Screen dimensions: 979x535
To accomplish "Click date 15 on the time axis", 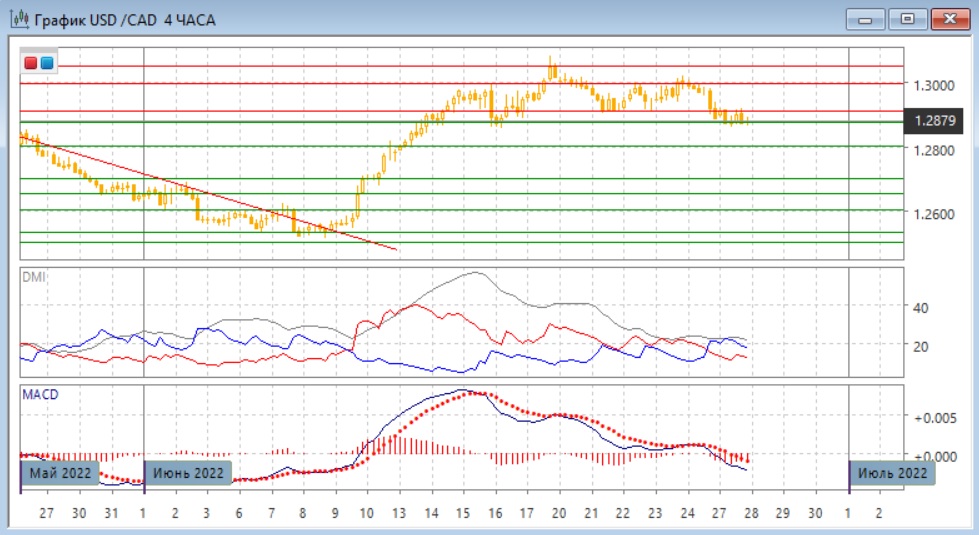I will tap(463, 512).
